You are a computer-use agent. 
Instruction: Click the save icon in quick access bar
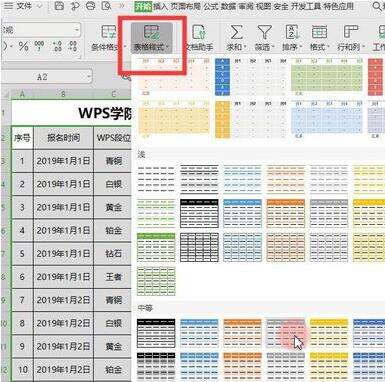[59, 6]
